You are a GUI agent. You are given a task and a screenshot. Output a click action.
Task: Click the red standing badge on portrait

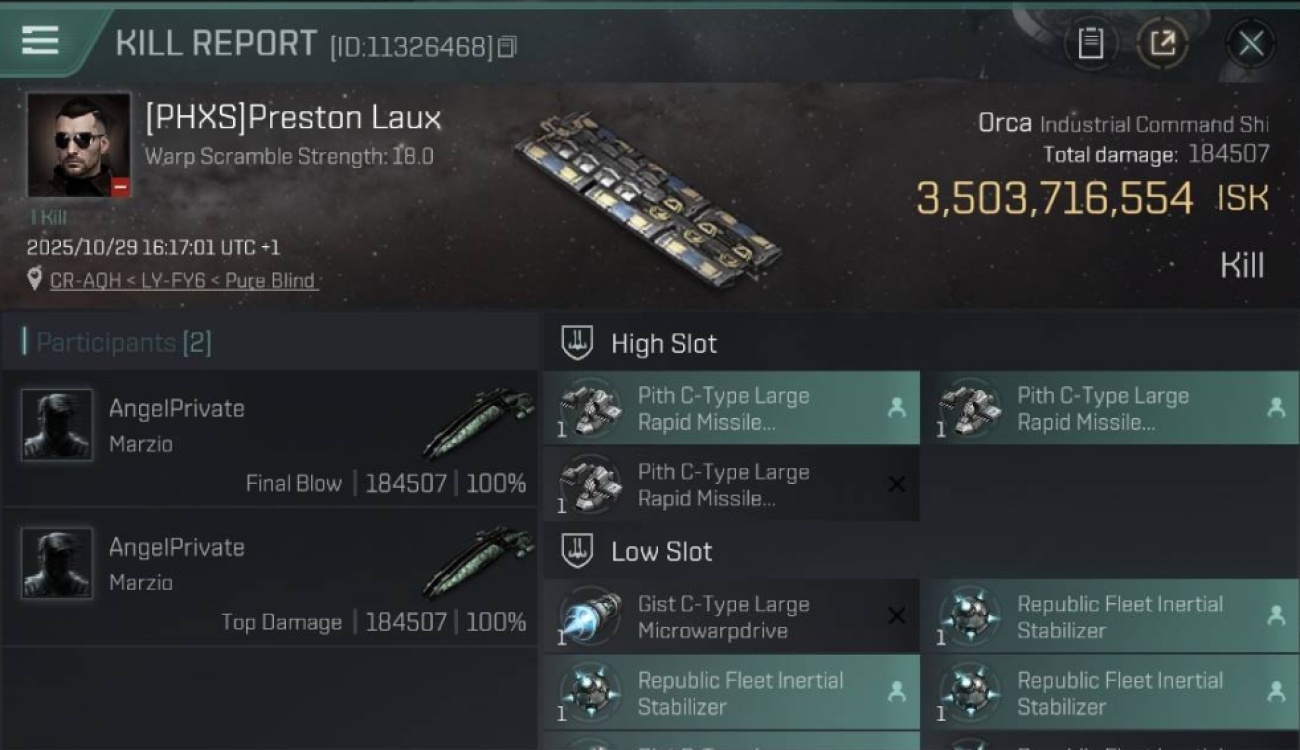[120, 187]
